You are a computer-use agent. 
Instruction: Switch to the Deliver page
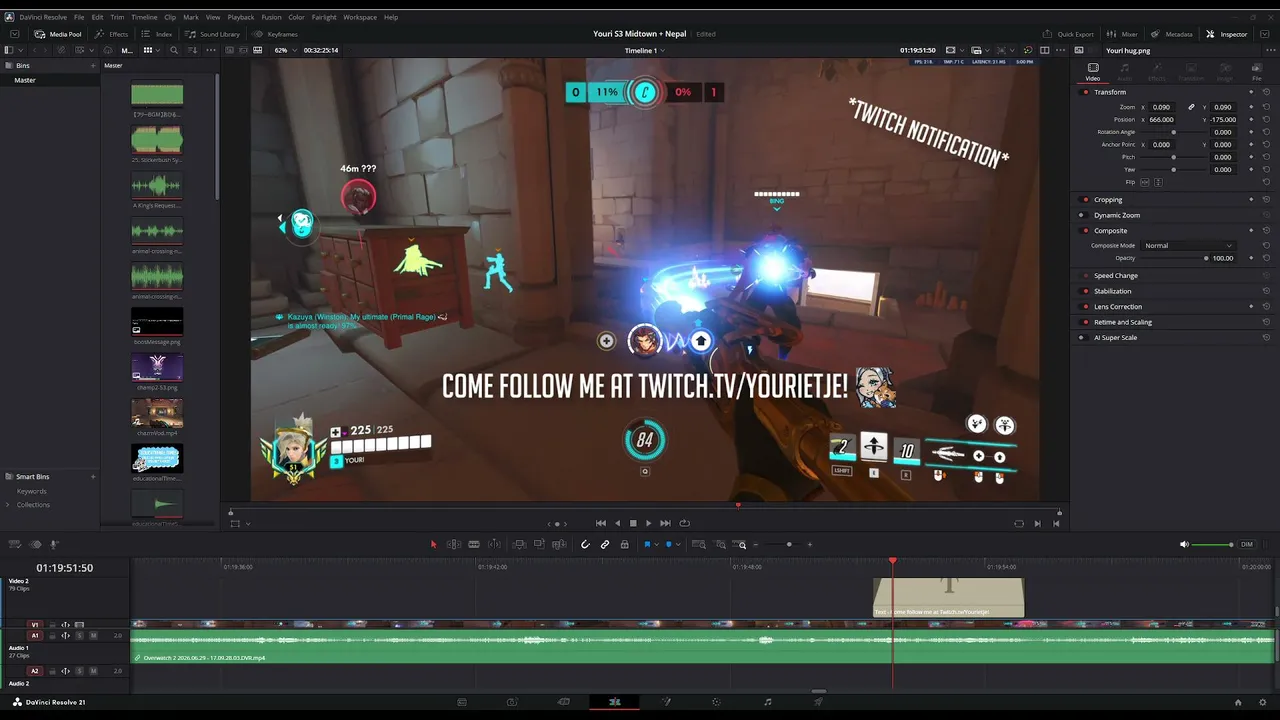pos(818,702)
